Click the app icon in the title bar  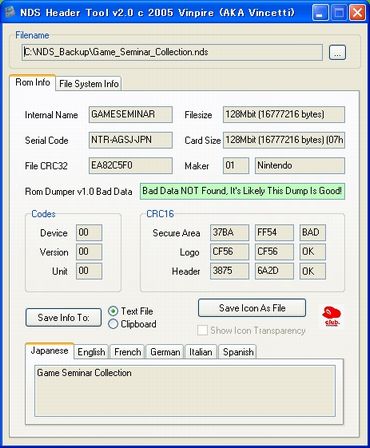pyautogui.click(x=10, y=13)
